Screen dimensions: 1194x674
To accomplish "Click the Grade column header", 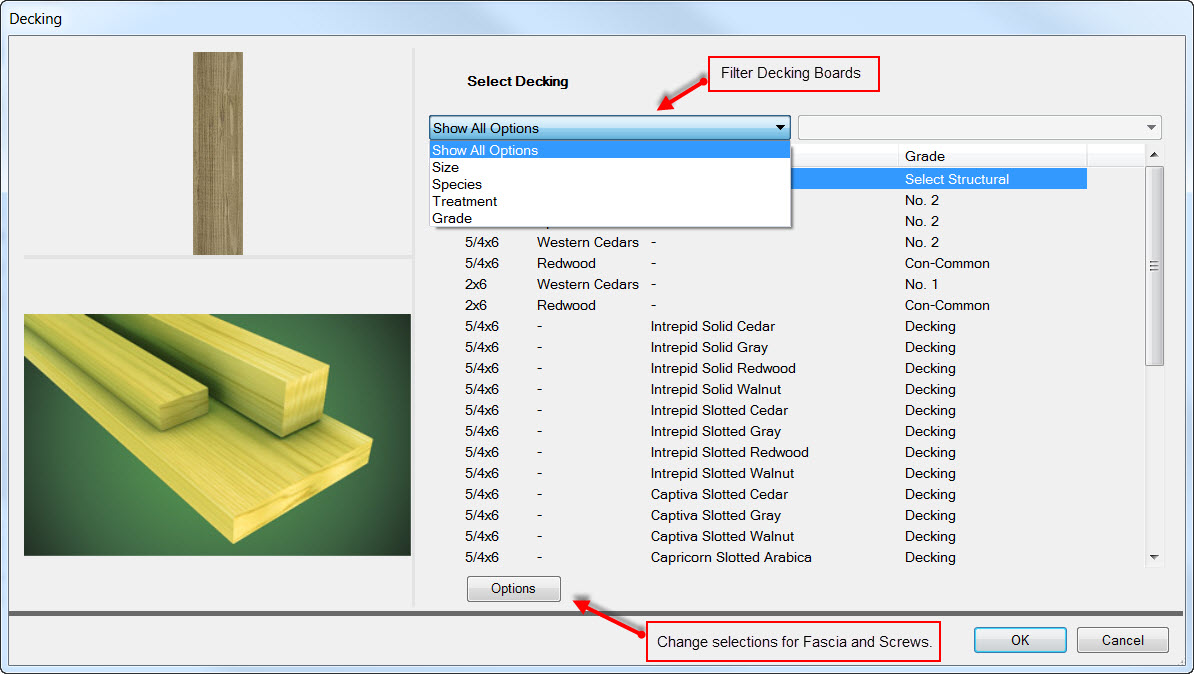I will pyautogui.click(x=992, y=156).
